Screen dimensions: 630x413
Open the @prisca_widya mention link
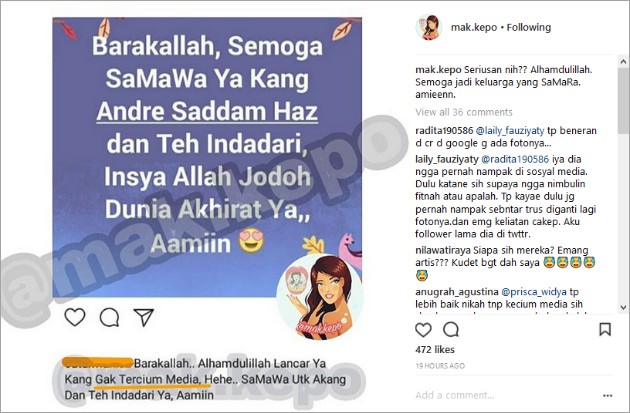coord(534,292)
